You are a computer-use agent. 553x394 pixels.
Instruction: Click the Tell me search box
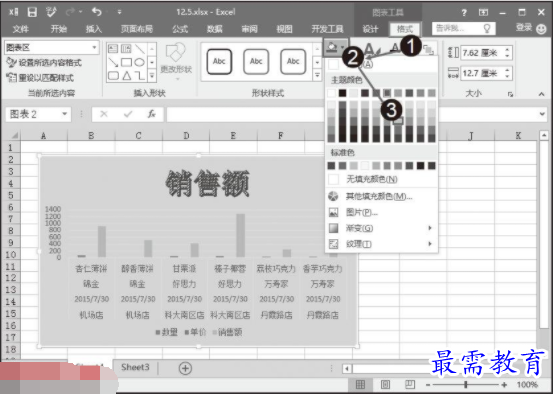point(463,29)
